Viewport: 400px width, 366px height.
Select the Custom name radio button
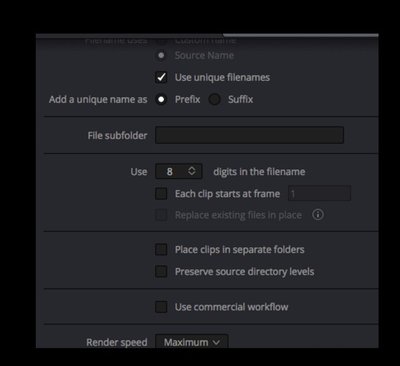(161, 40)
